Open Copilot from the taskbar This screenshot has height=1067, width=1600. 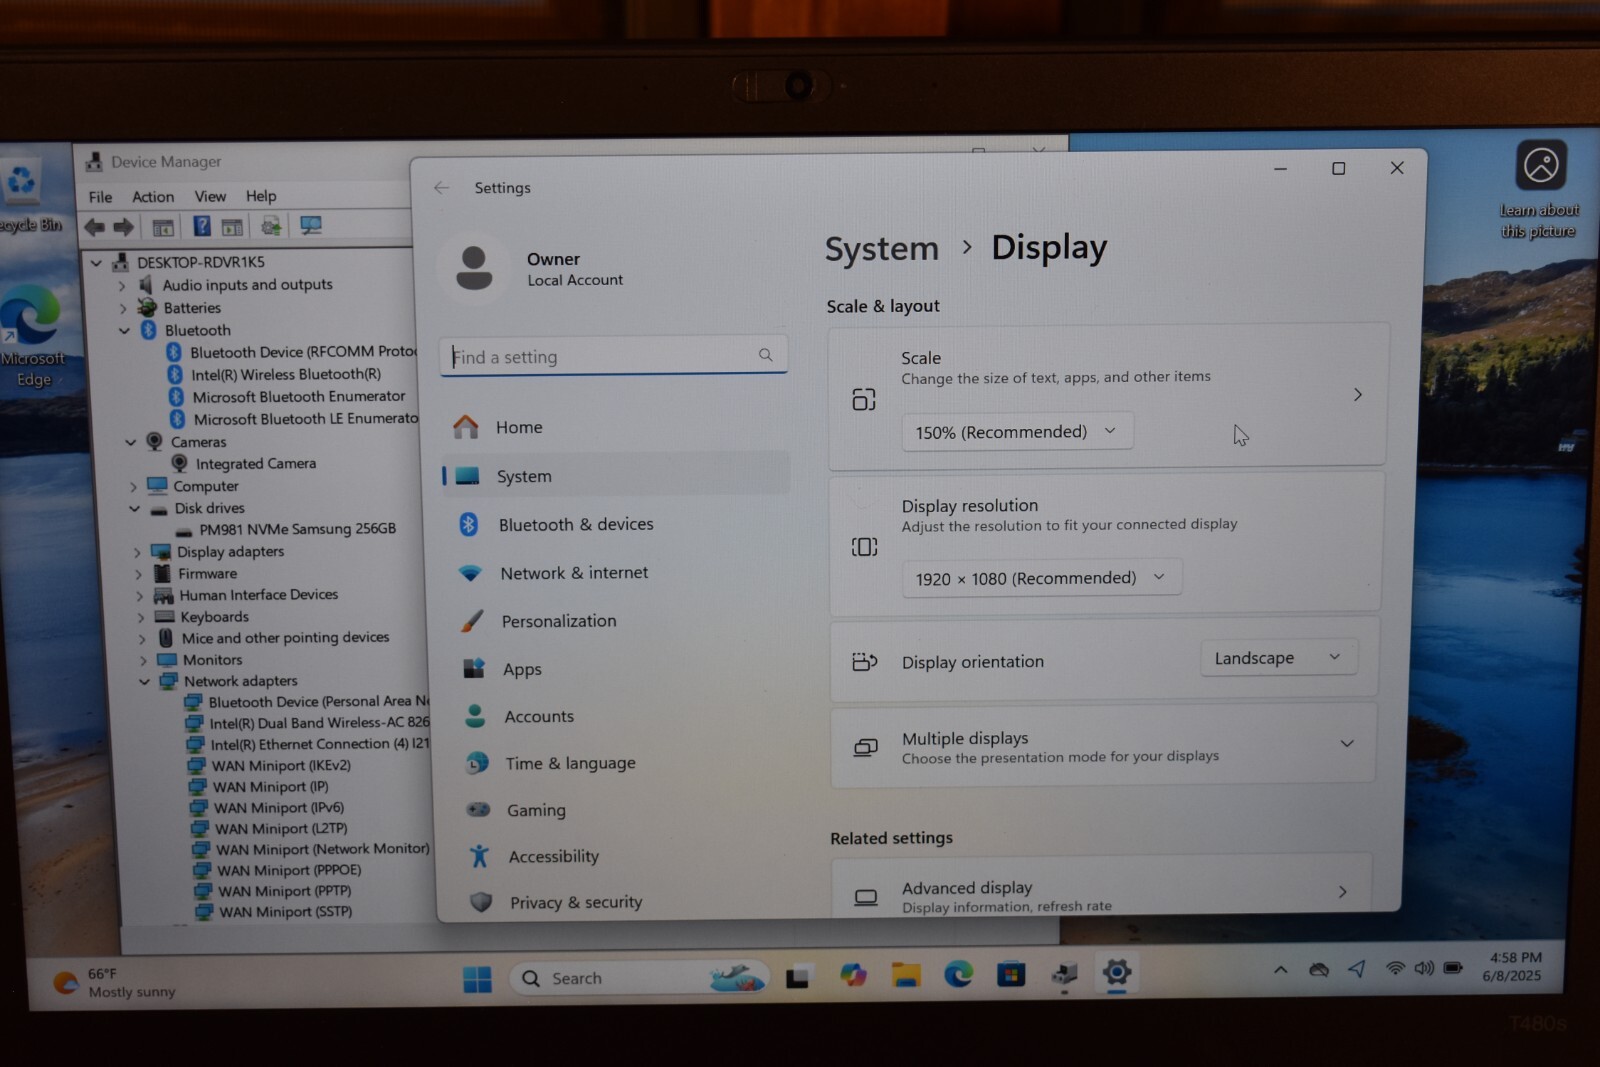click(x=853, y=975)
